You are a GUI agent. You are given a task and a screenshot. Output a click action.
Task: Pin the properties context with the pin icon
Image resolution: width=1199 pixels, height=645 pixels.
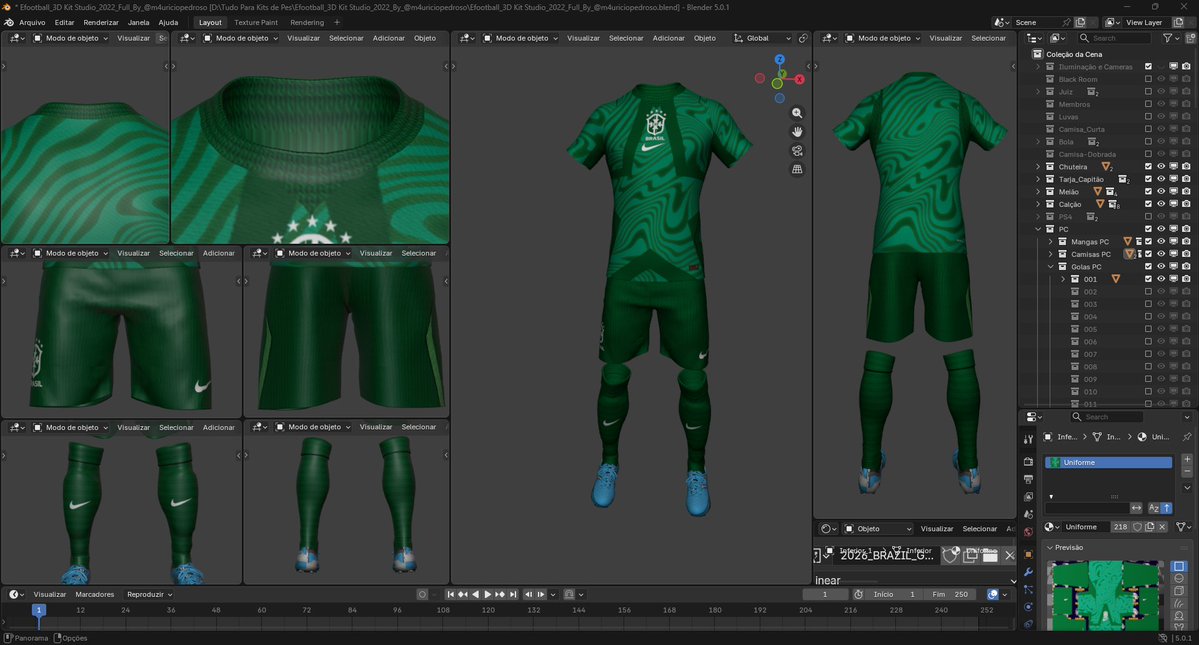click(1187, 437)
